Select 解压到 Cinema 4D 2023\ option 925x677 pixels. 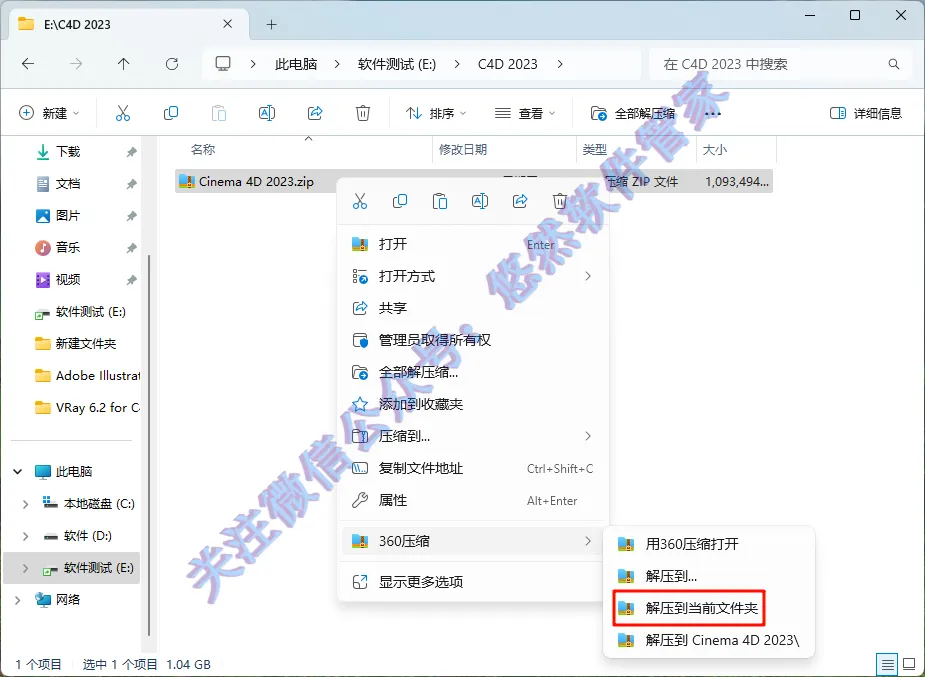click(708, 640)
